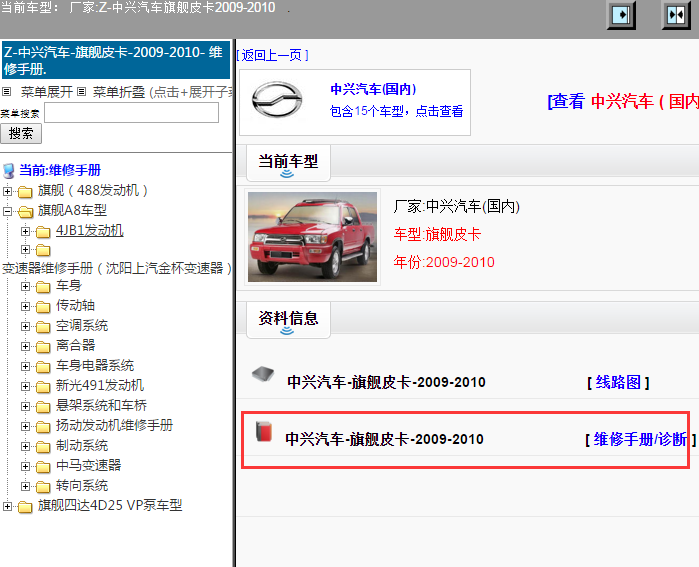Screen dimensions: 699x567
Task: Collapse the 旗舰A8车型 tree node
Action: (x=7, y=211)
